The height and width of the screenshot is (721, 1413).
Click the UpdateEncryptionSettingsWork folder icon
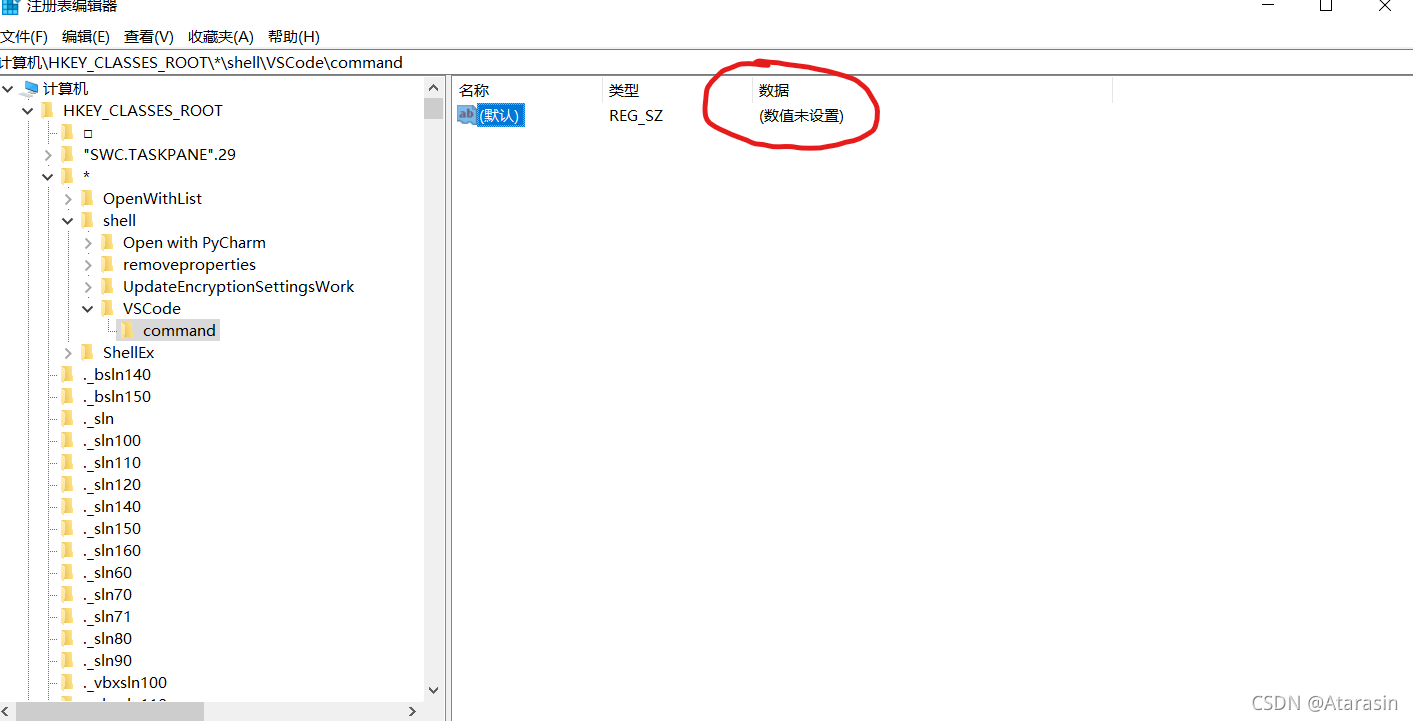[x=107, y=287]
